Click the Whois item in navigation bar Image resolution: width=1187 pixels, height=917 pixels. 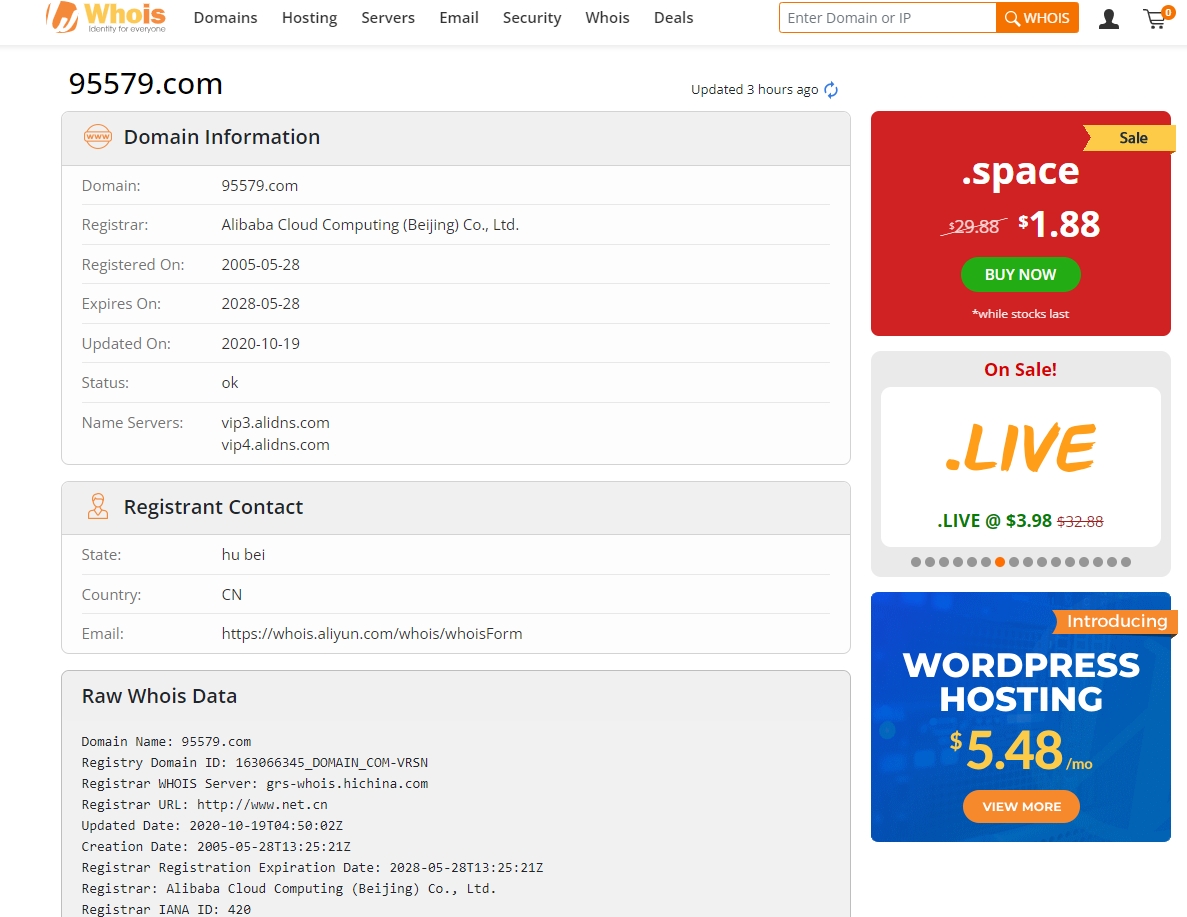(607, 18)
